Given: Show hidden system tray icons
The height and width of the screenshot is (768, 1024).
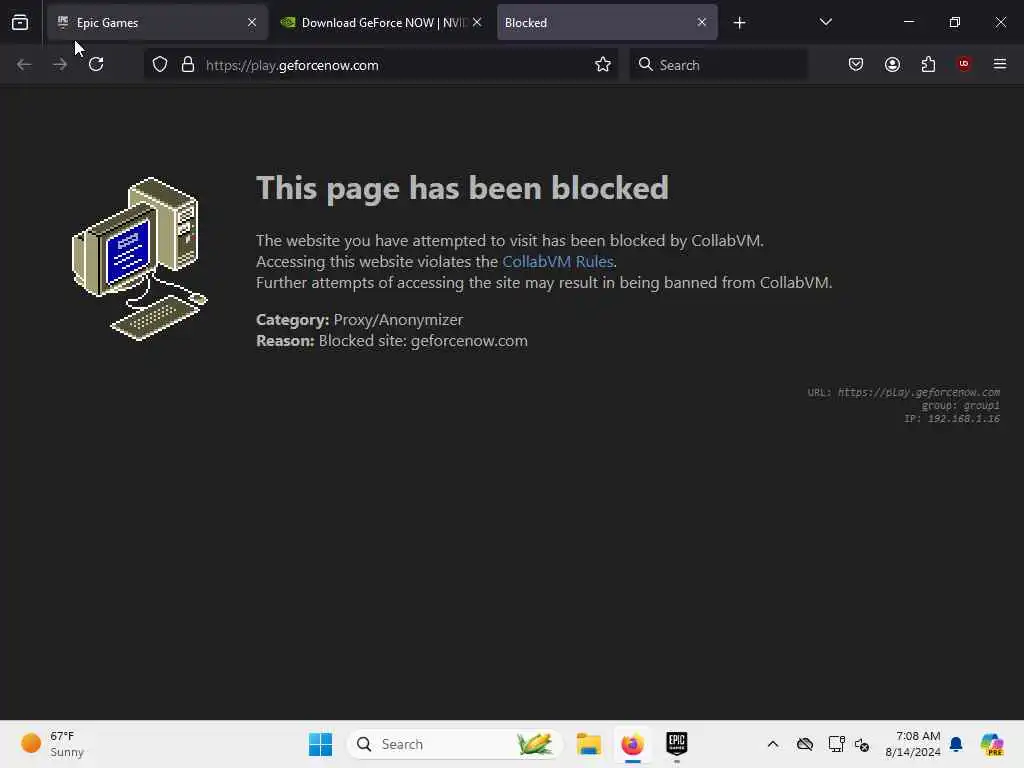Looking at the screenshot, I should (773, 744).
